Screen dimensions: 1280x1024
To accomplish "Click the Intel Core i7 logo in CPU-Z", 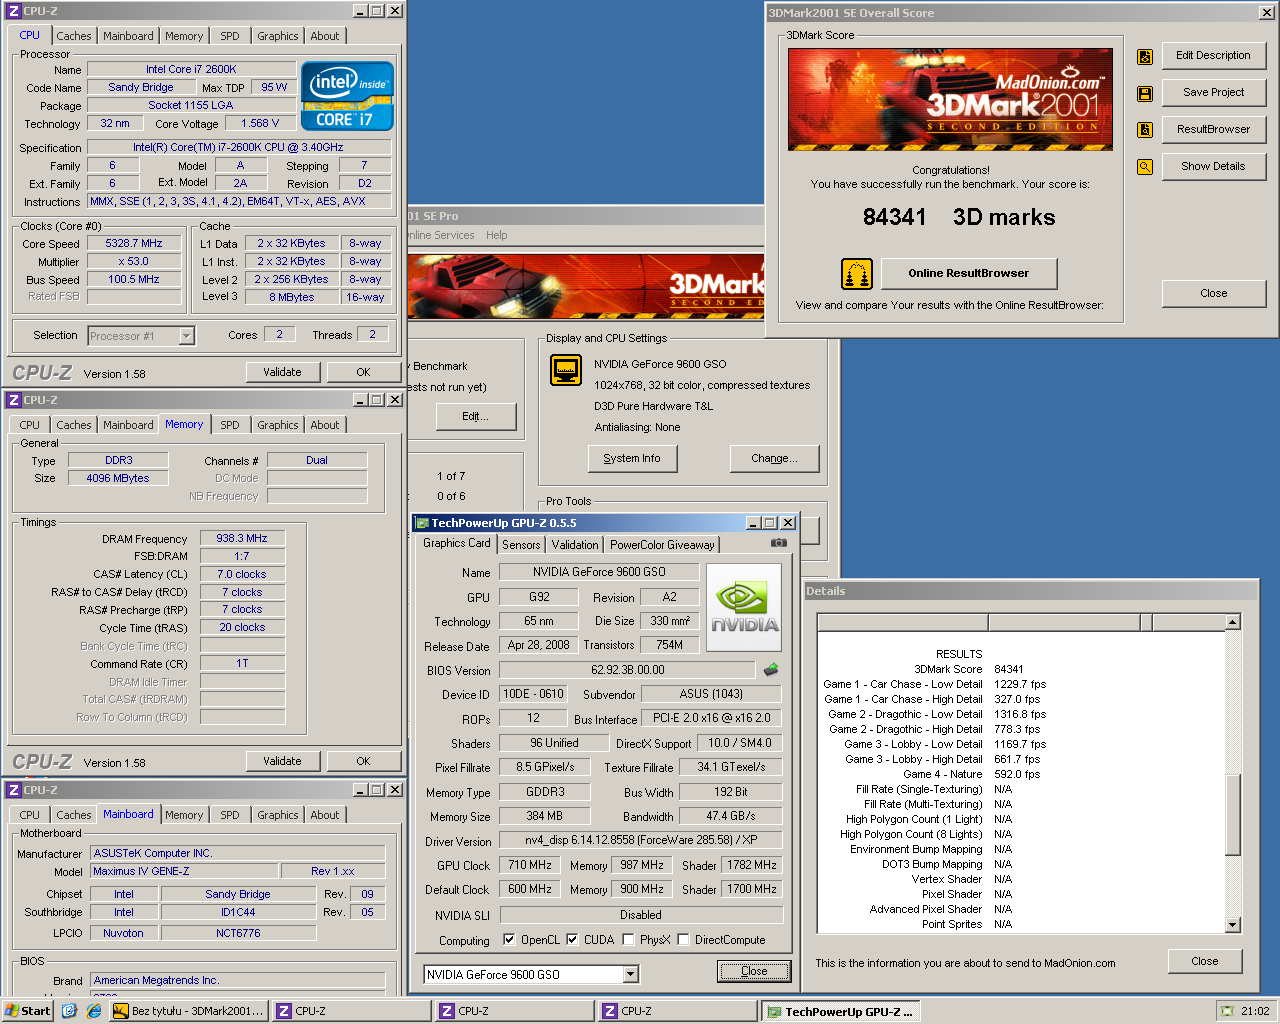I will (347, 96).
